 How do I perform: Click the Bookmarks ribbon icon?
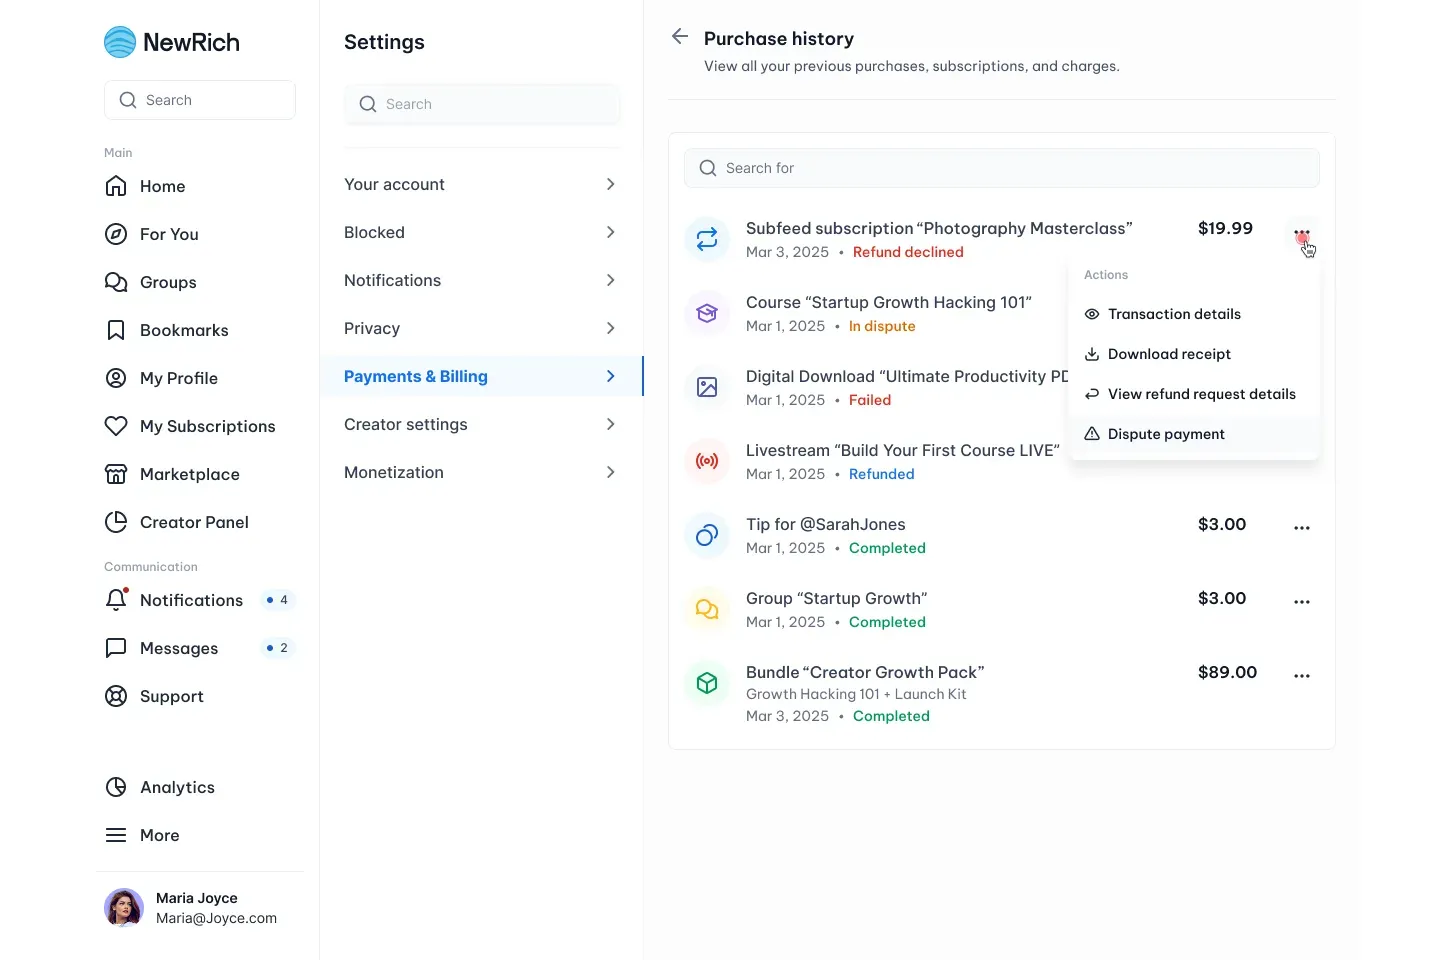tap(116, 330)
